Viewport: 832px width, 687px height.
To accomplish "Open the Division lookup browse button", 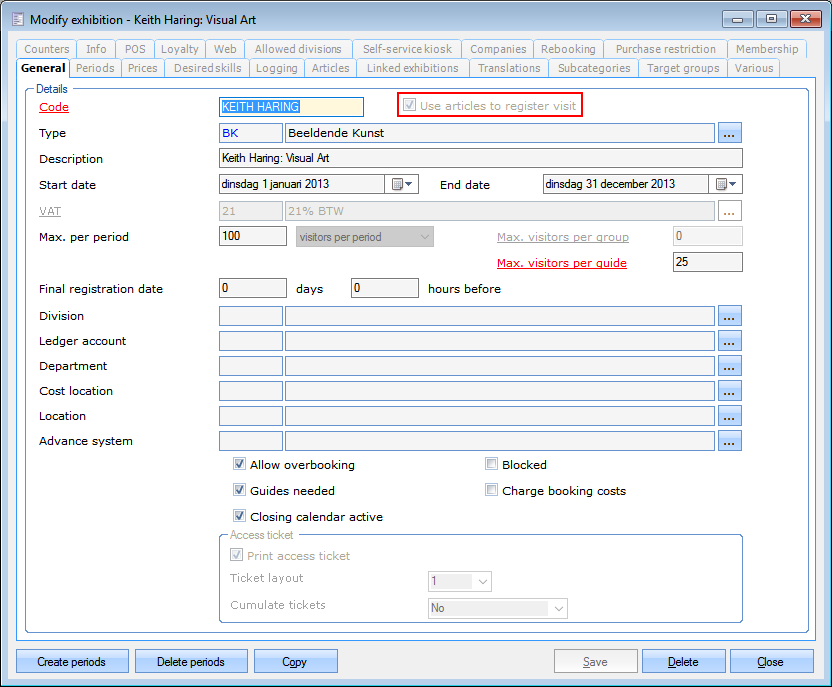I will point(729,316).
